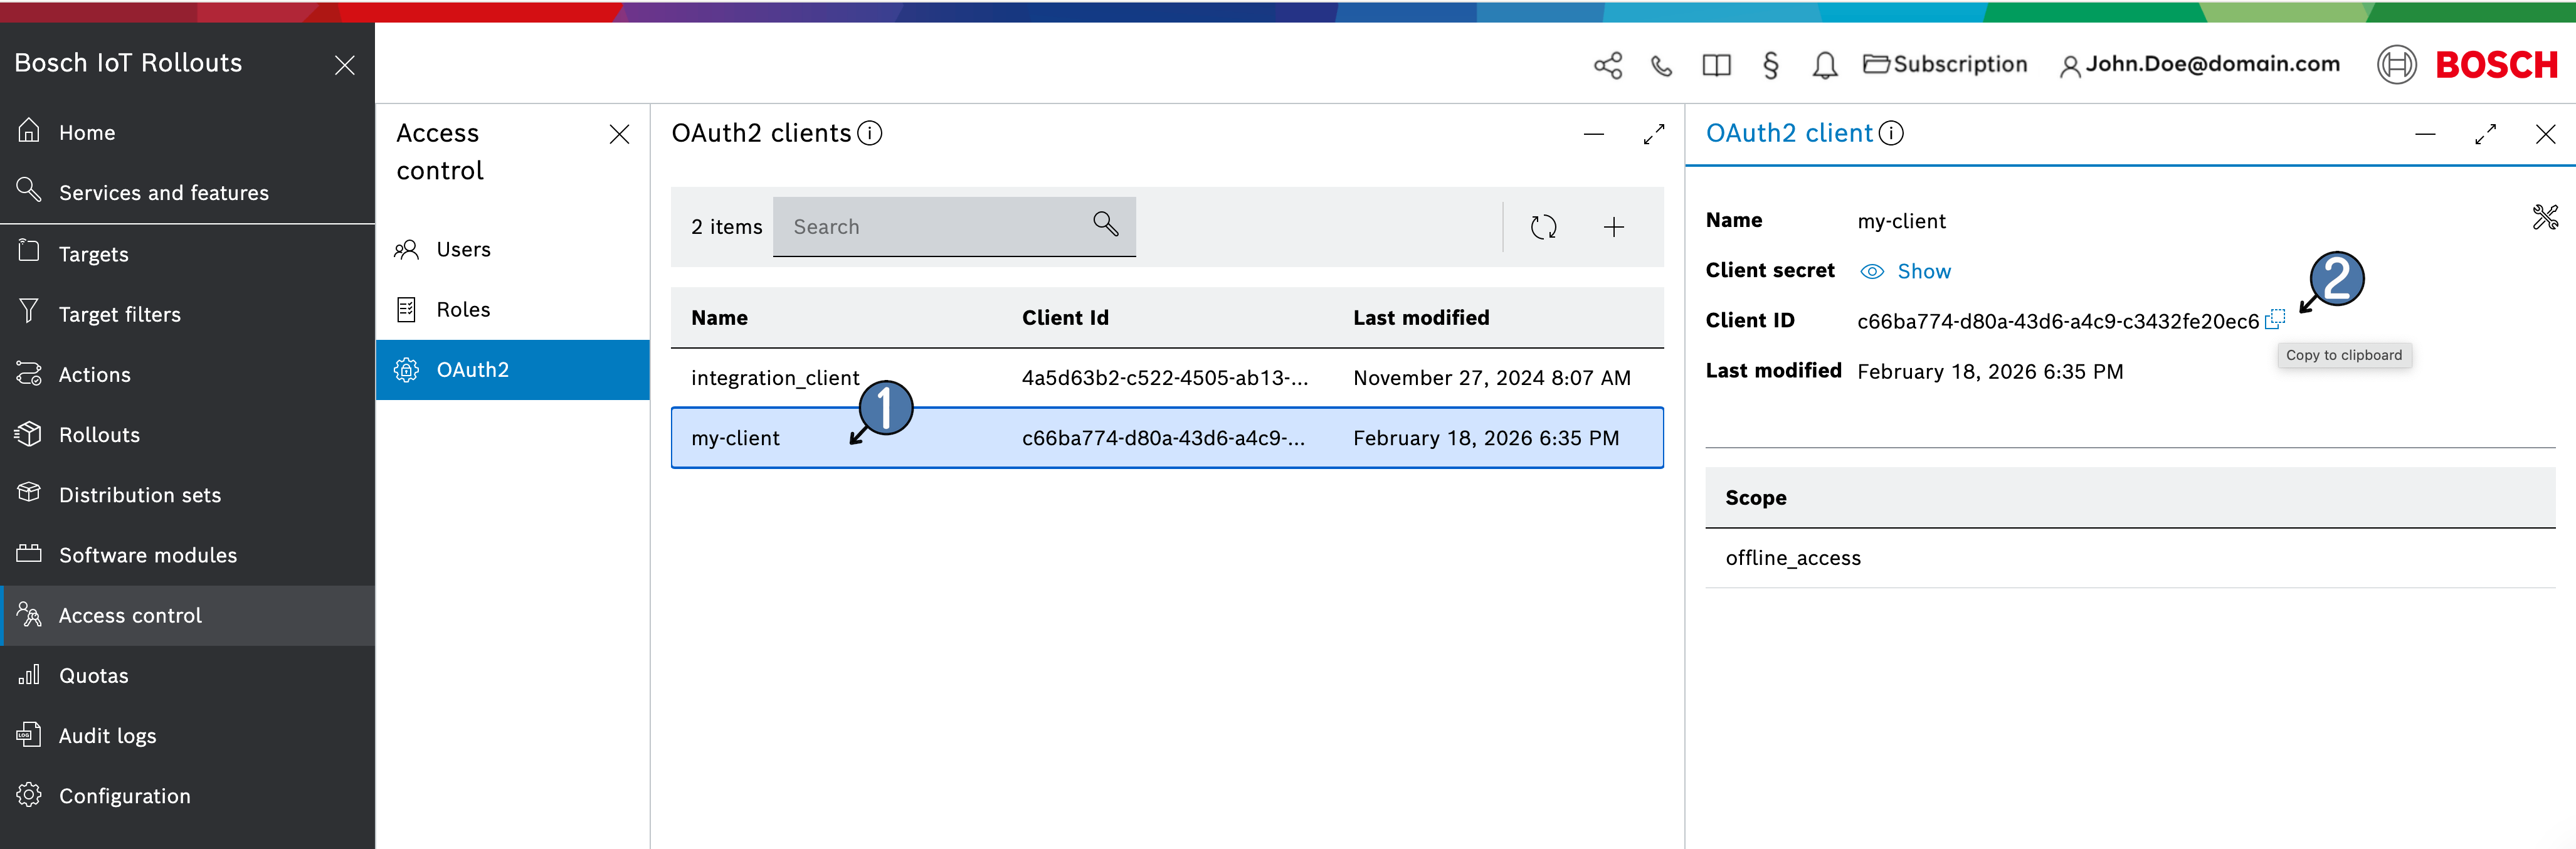The image size is (2576, 849).
Task: Show the info tooltip next to the OAuth2 clients title
Action: tap(870, 133)
